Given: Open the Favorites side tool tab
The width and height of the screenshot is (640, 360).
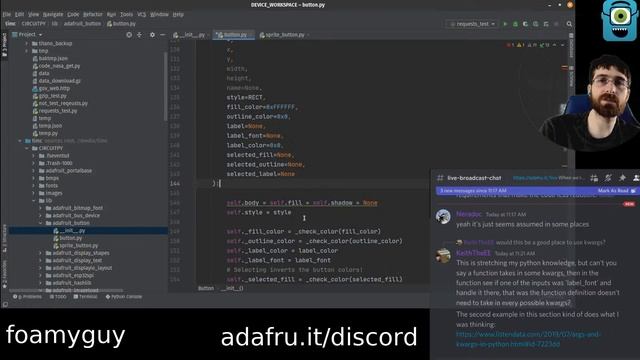Looking at the screenshot, I should 4,273.
